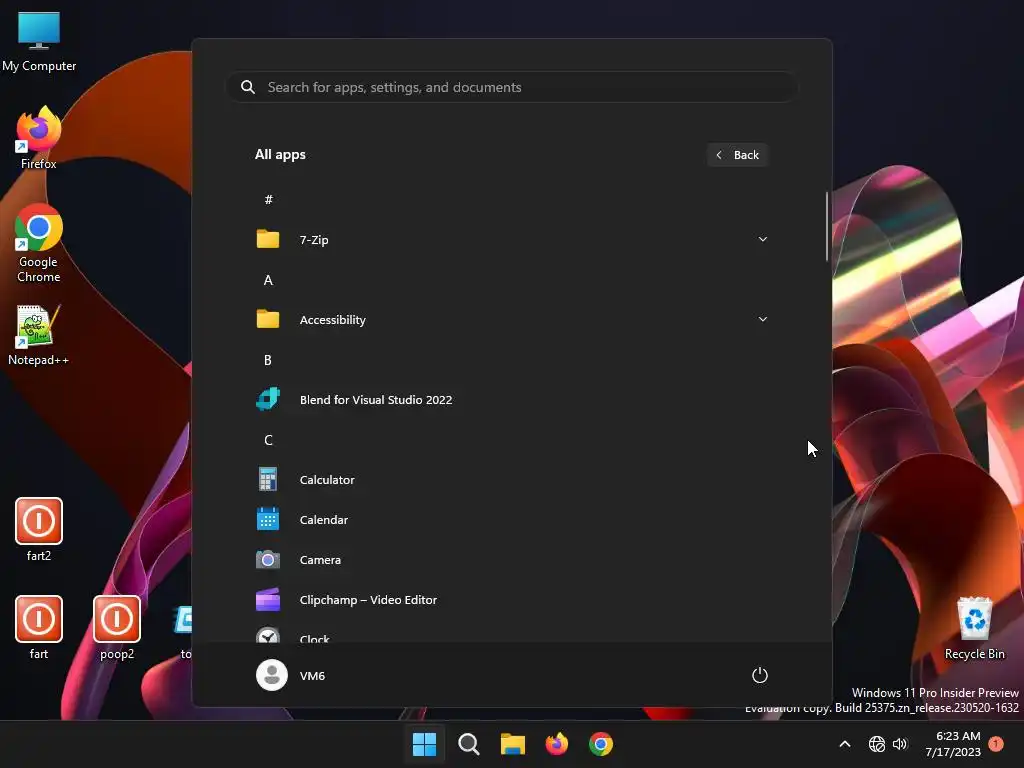
Task: Open the Calendar app icon
Action: (x=268, y=519)
